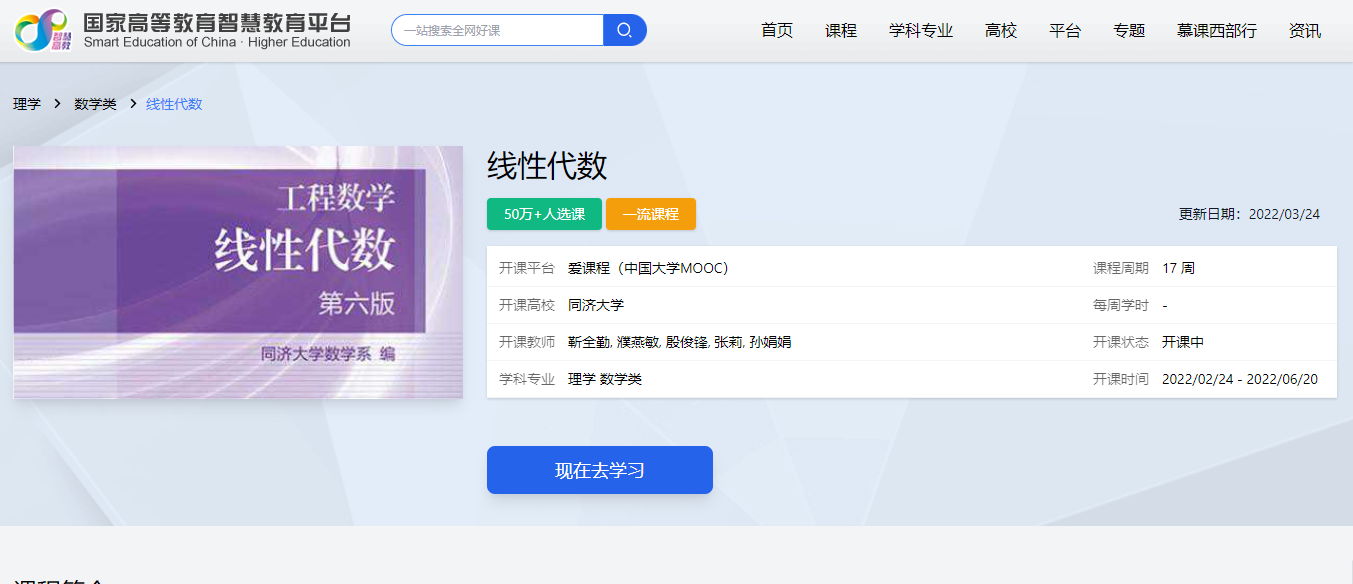This screenshot has height=584, width=1353.
Task: Click the linear algebra course cover image
Action: pyautogui.click(x=238, y=272)
